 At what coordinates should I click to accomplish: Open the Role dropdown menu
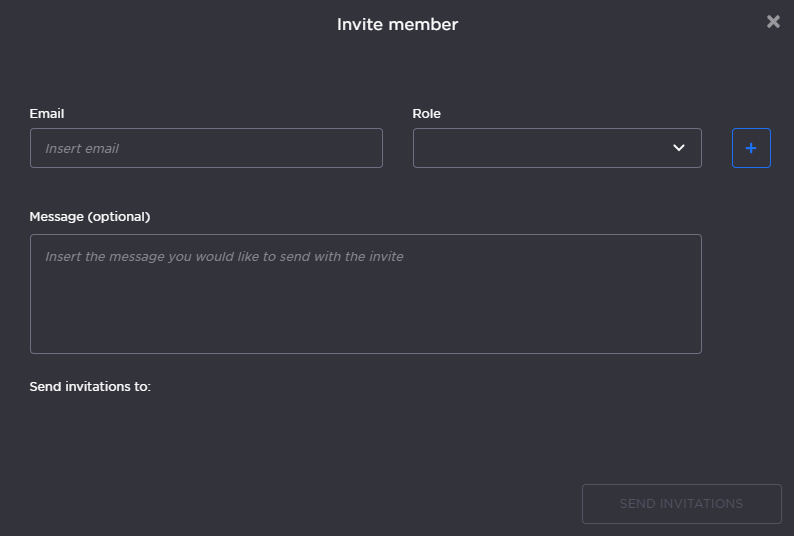coord(556,148)
